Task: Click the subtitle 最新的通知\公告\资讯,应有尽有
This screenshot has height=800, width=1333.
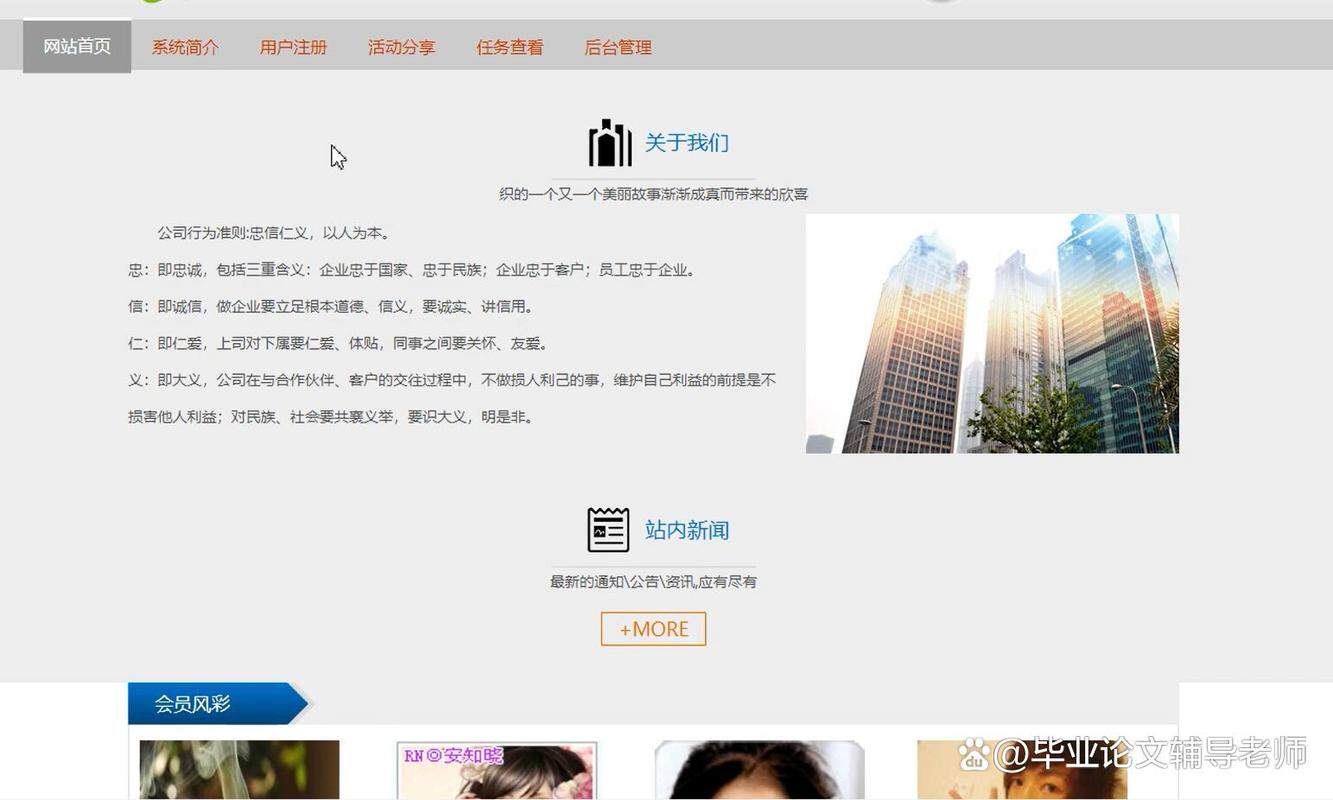Action: 653,582
